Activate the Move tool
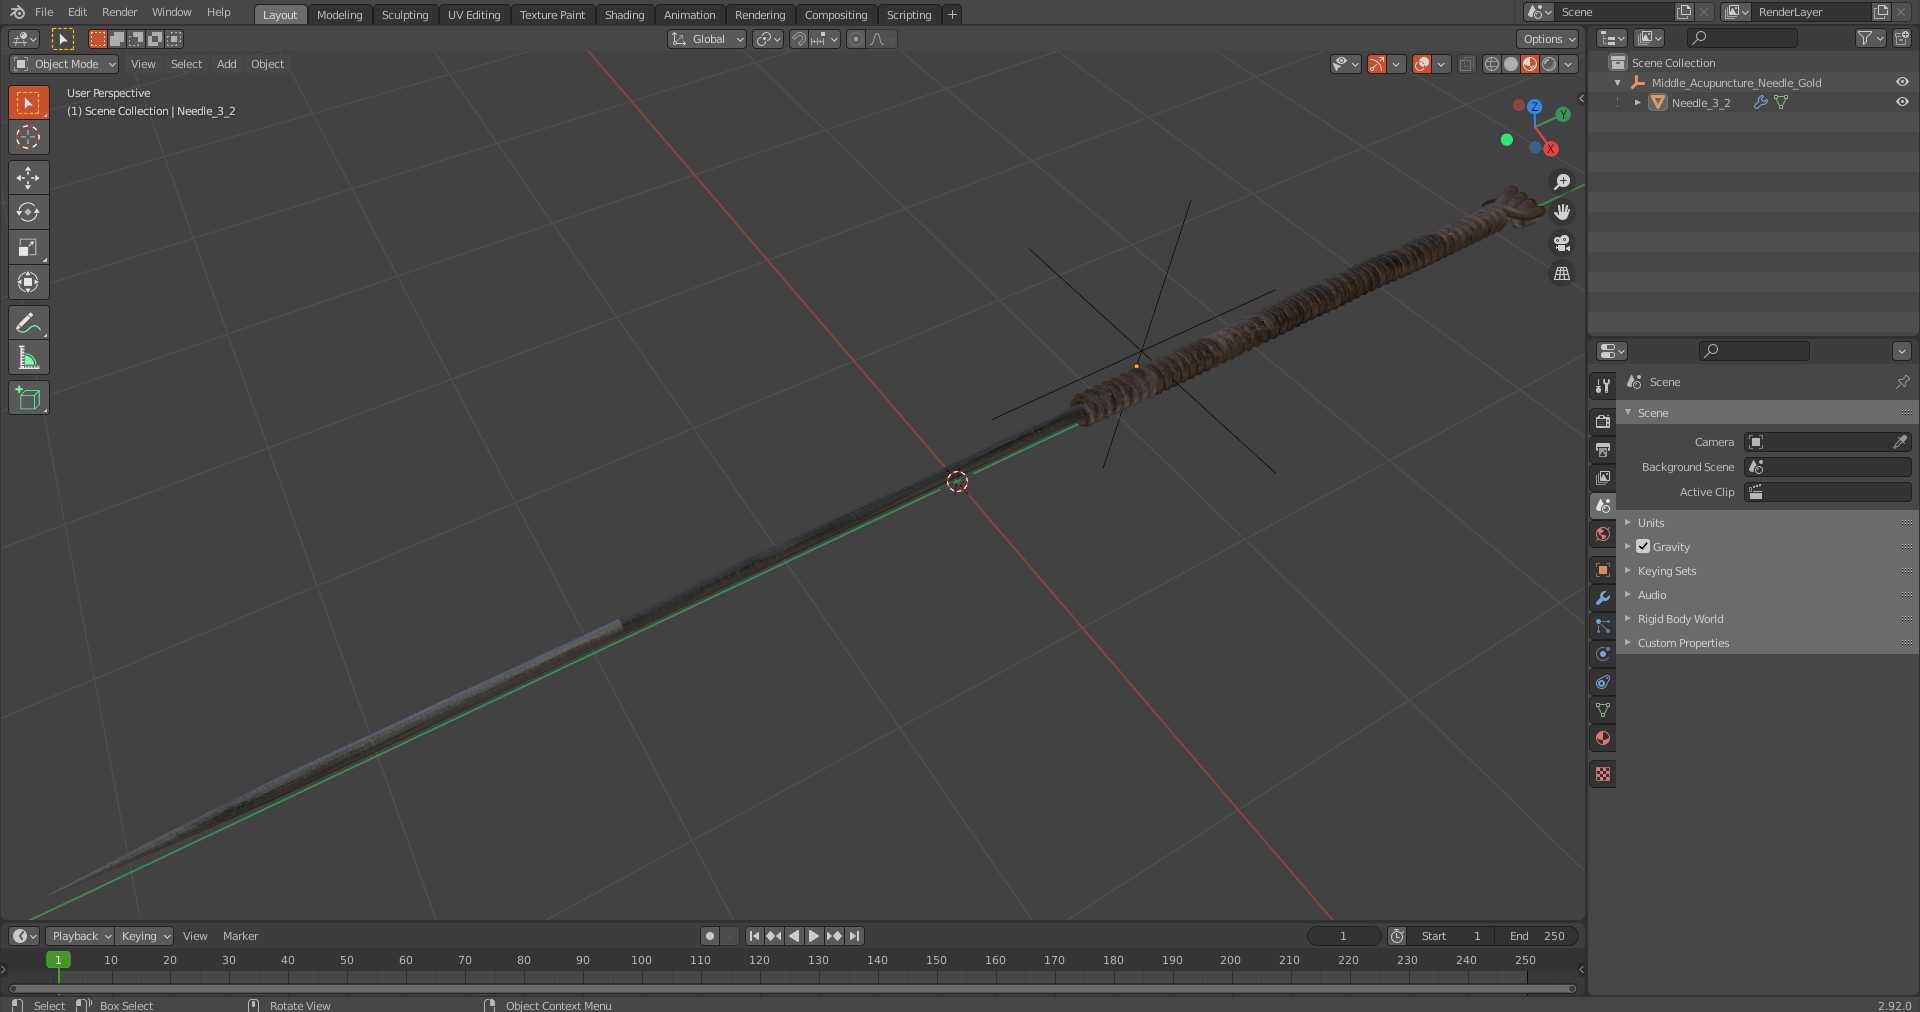The width and height of the screenshot is (1920, 1012). point(28,177)
